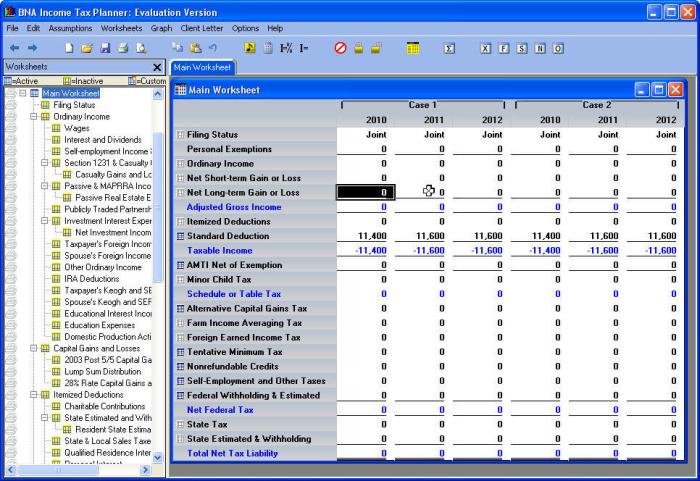Select Wages in the worksheets tree

(x=77, y=128)
